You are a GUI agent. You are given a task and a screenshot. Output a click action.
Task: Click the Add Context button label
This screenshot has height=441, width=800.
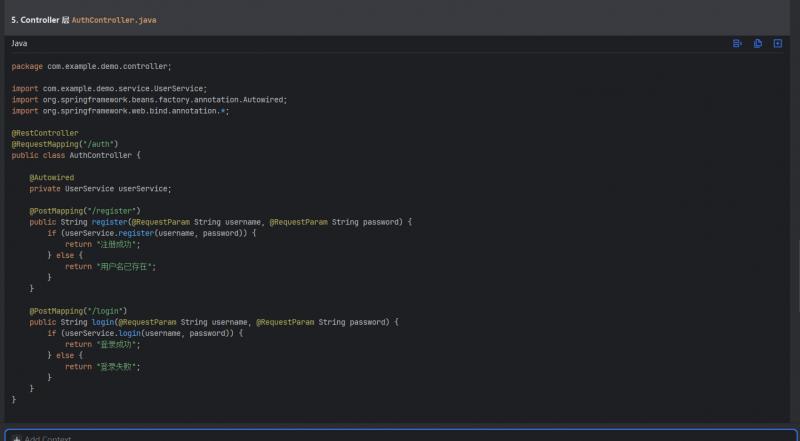47,438
